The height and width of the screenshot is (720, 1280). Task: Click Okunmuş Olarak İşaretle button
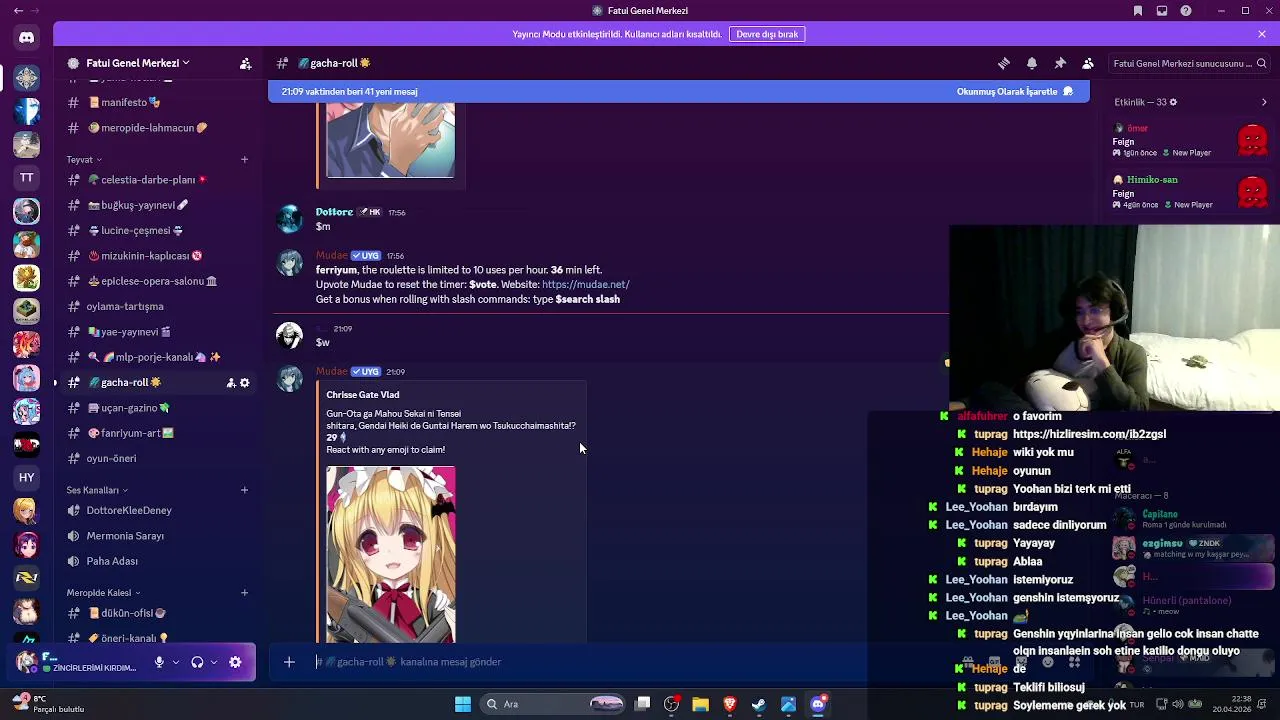(x=1014, y=92)
